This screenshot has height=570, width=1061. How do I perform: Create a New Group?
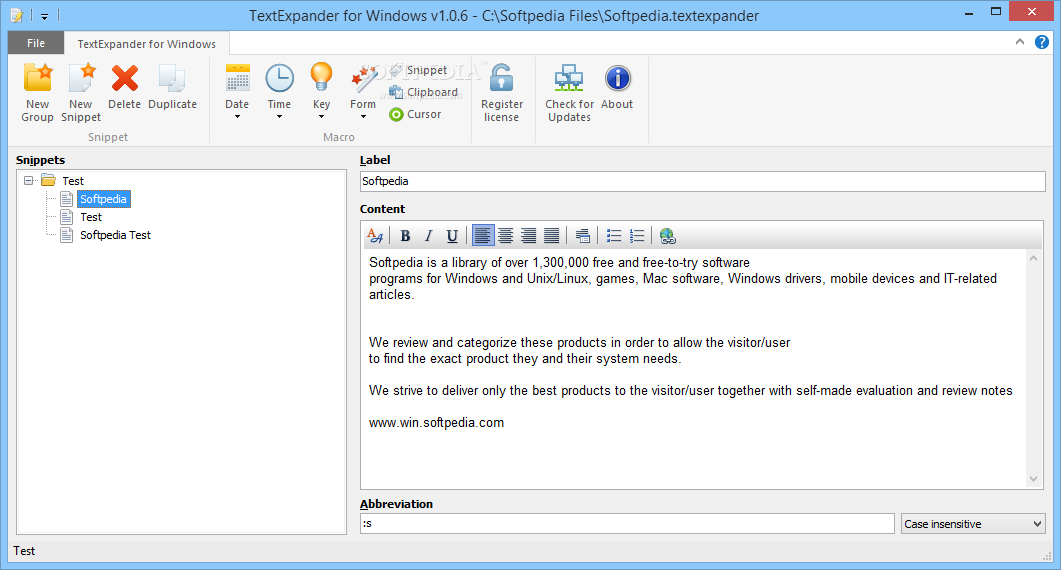coord(38,93)
